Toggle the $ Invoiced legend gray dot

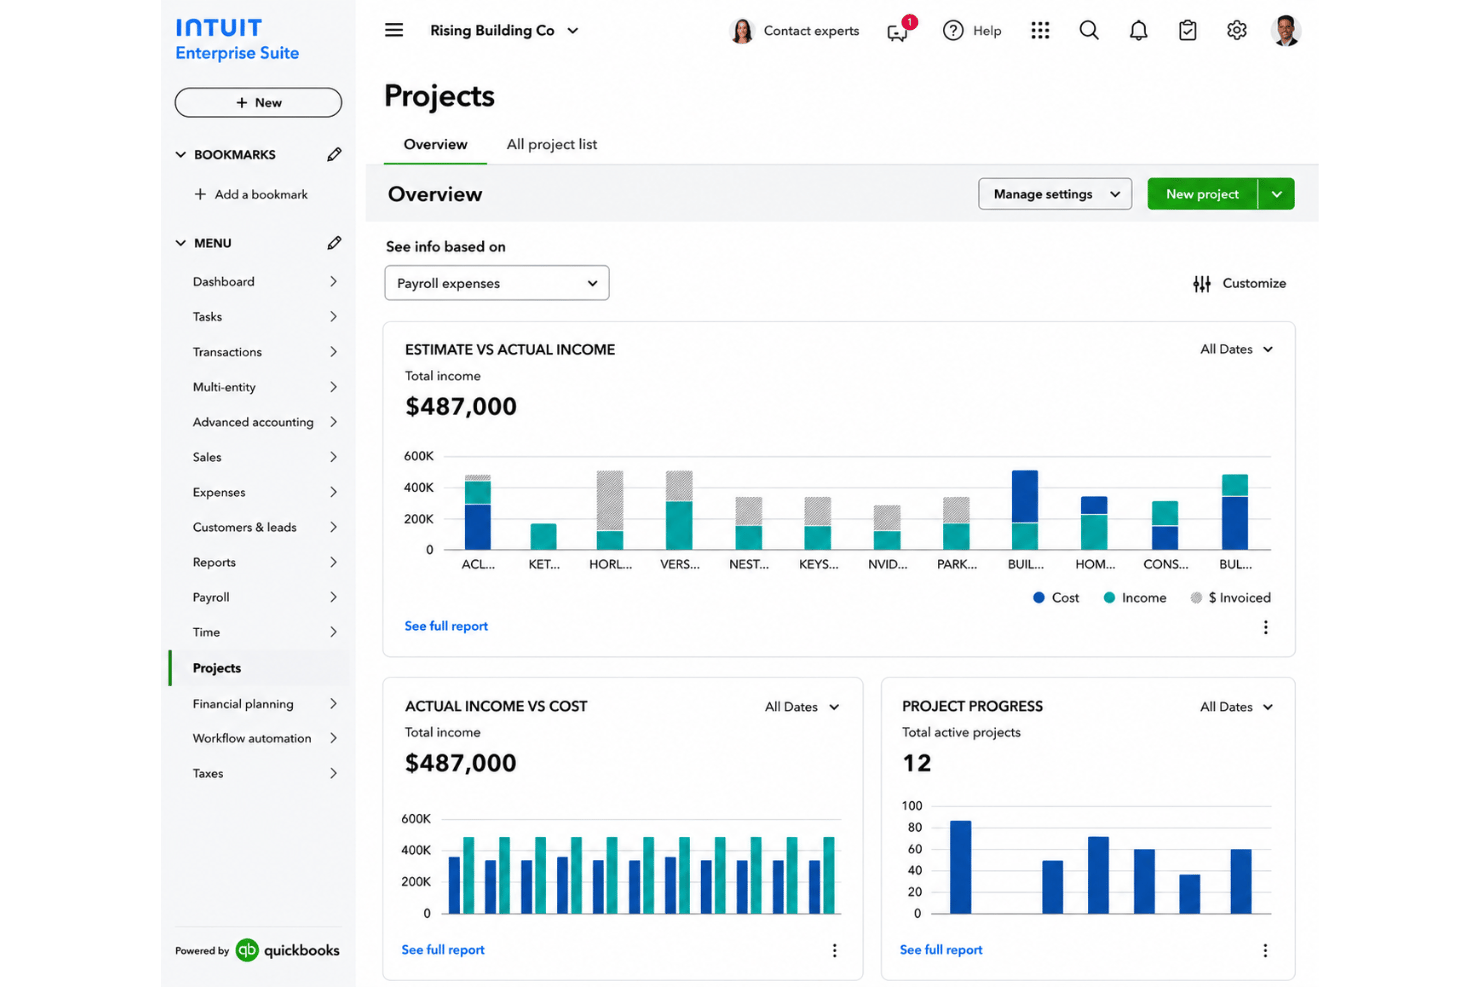click(1196, 598)
